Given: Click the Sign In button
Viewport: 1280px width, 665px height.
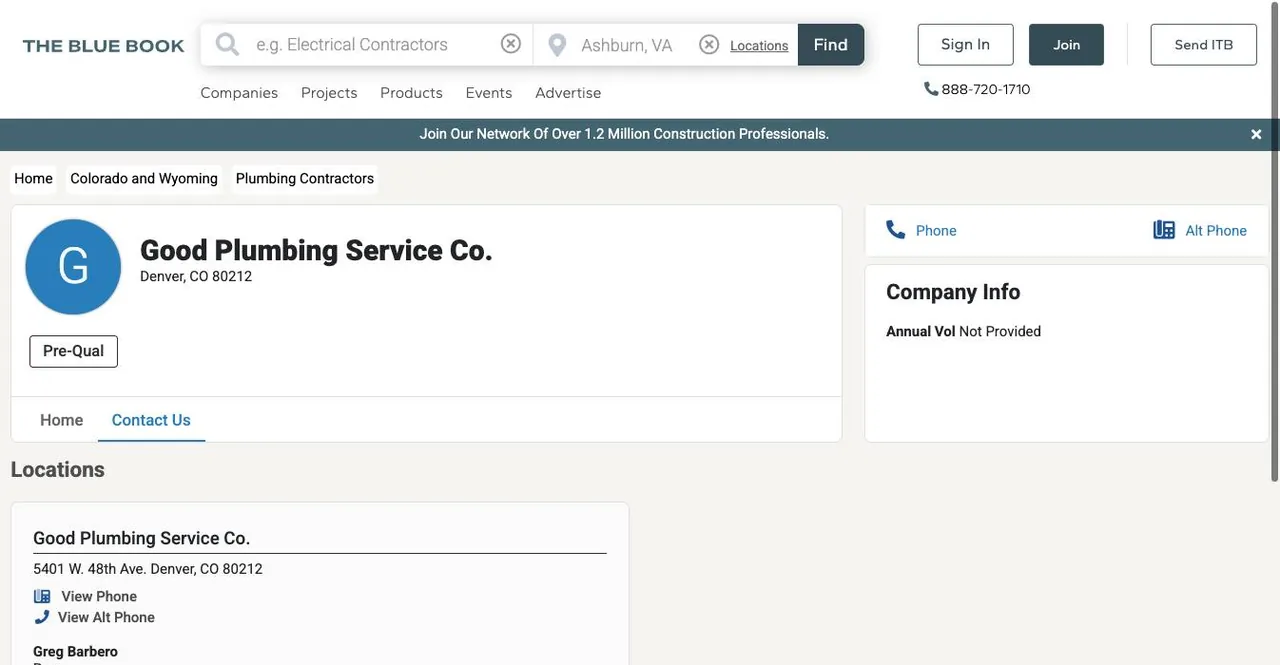Looking at the screenshot, I should click(x=965, y=45).
